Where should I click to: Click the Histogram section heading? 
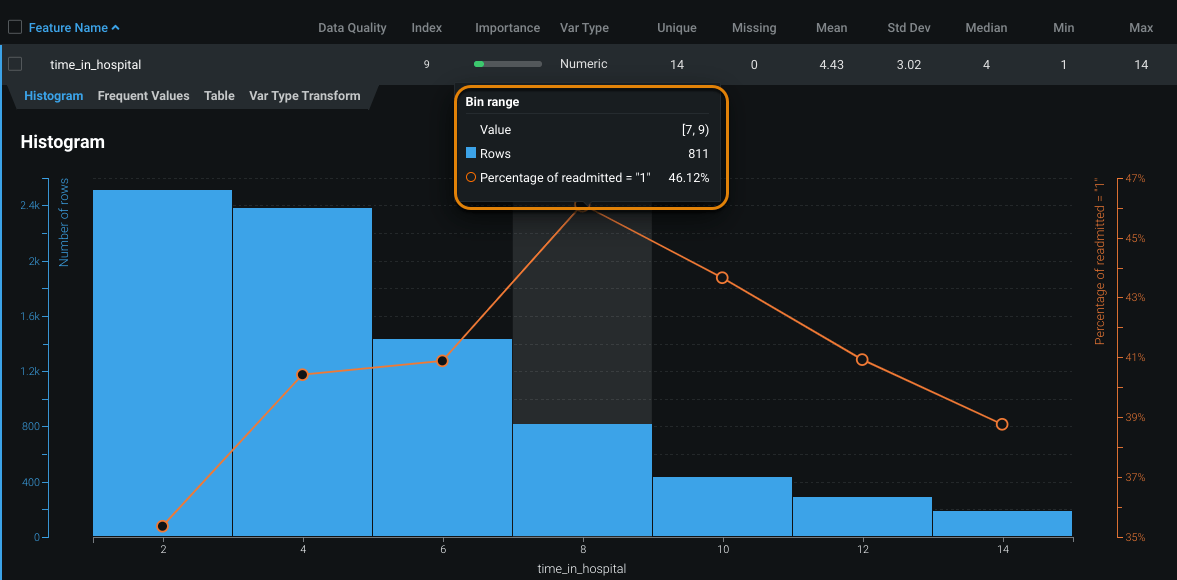coord(62,141)
